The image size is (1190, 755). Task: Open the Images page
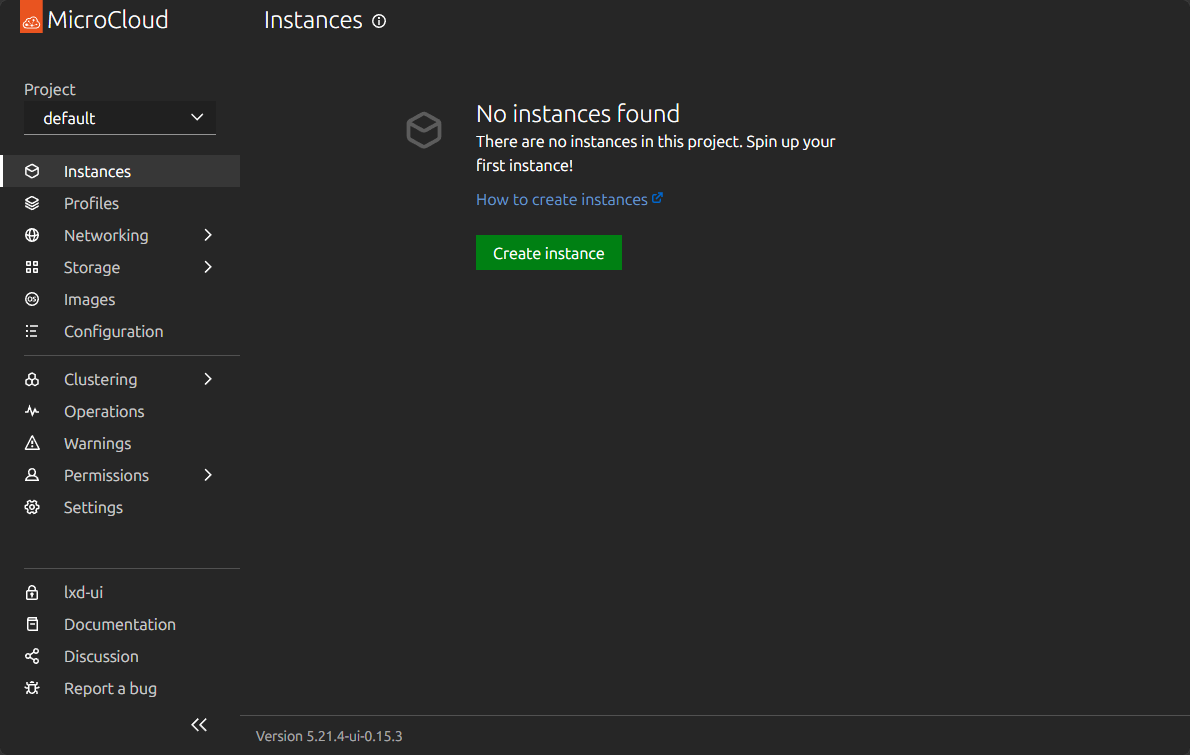(x=121, y=299)
